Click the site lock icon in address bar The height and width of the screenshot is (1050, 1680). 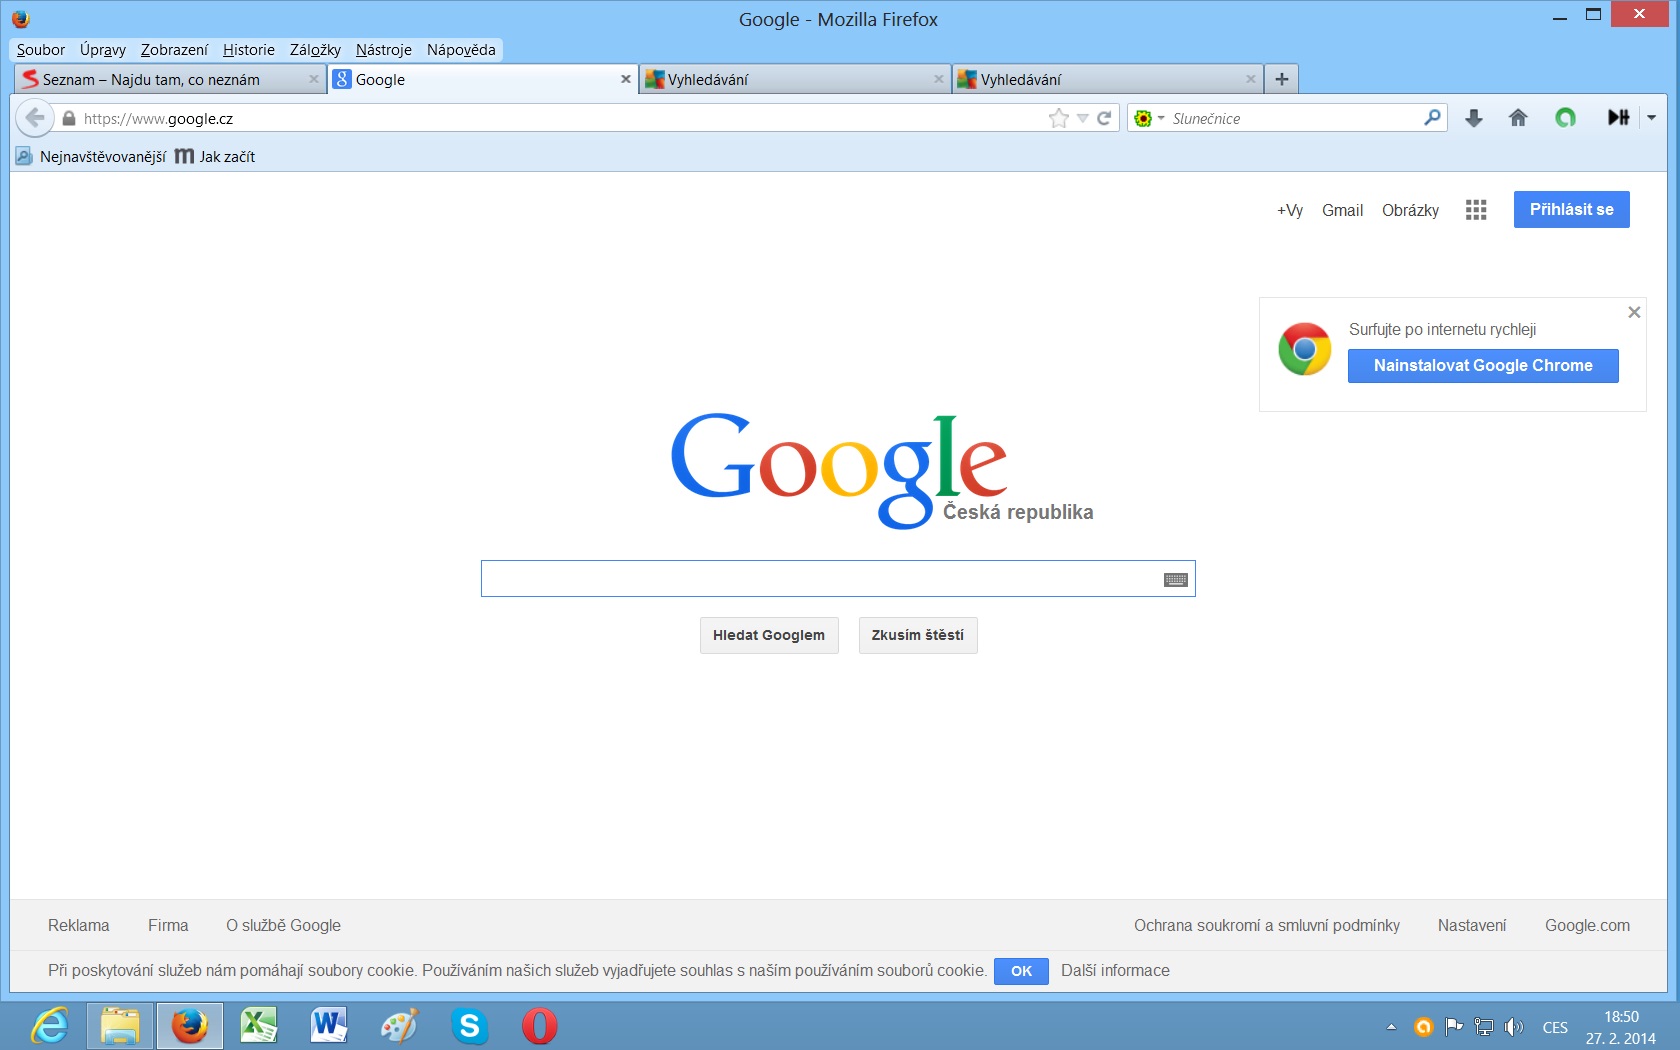tap(69, 118)
